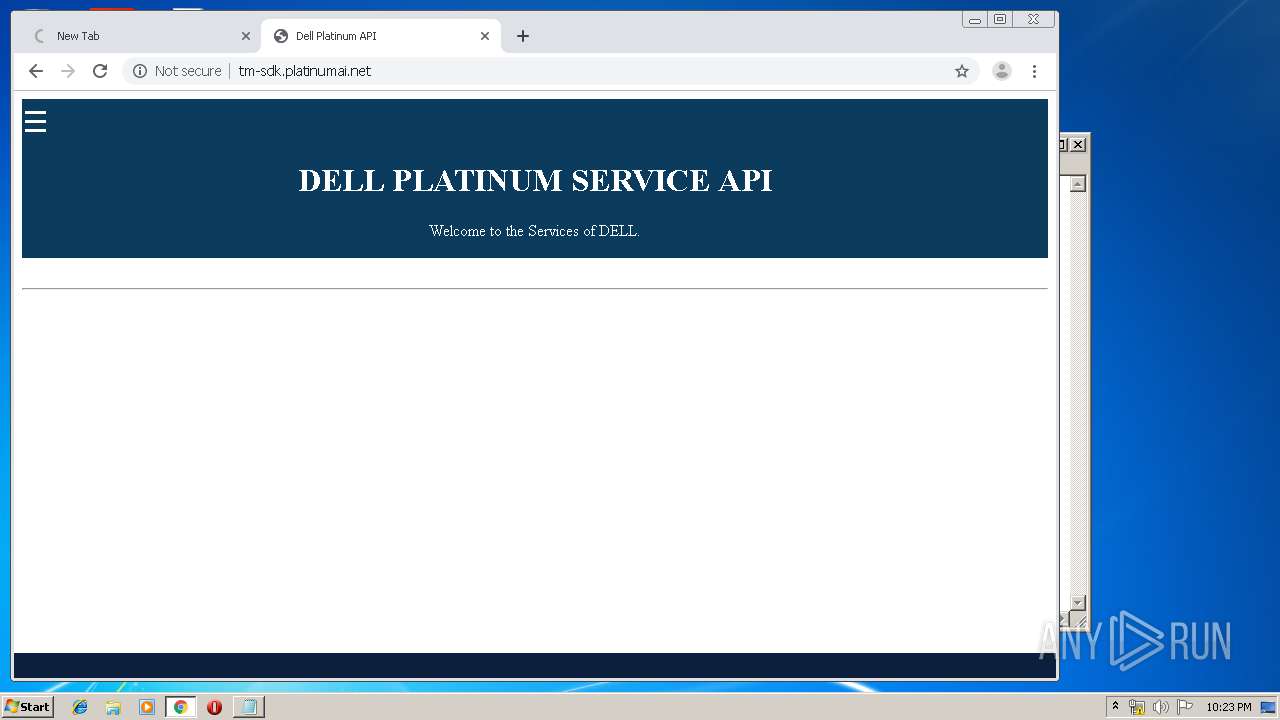
Task: Go back to previous page
Action: pos(36,71)
